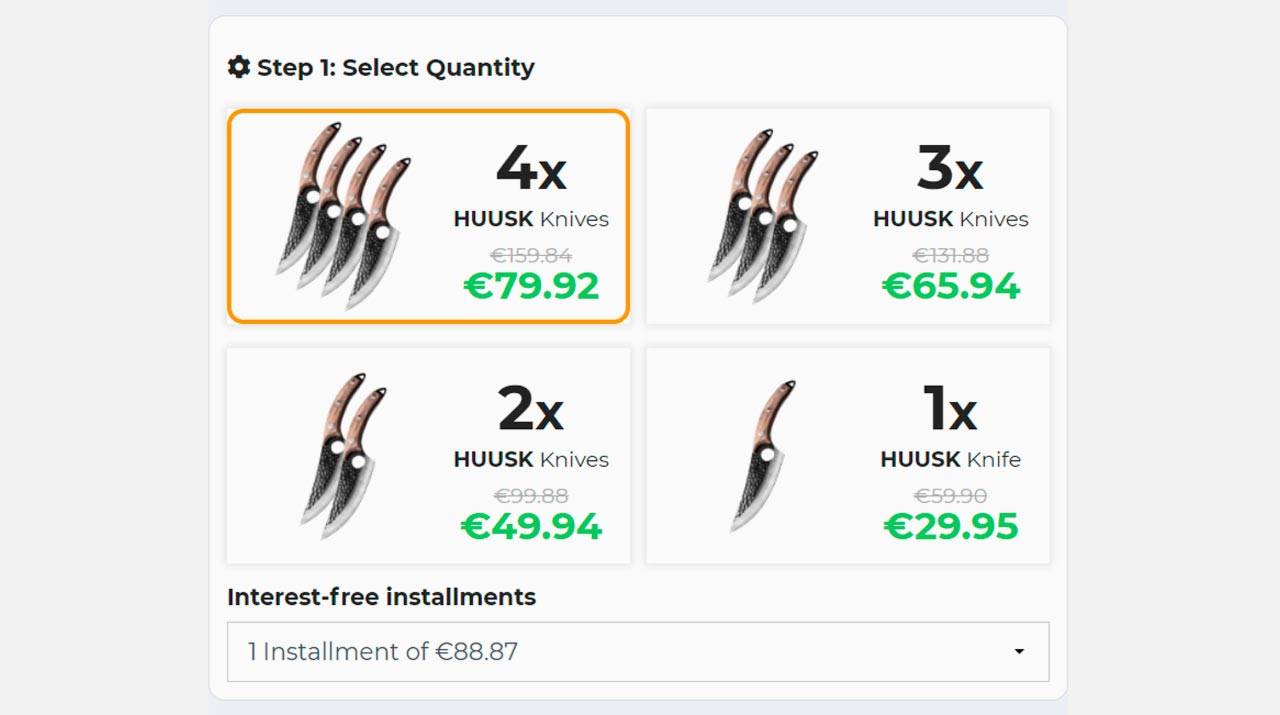Click the struck-through €131.88 price
The width and height of the screenshot is (1280, 715).
[951, 255]
